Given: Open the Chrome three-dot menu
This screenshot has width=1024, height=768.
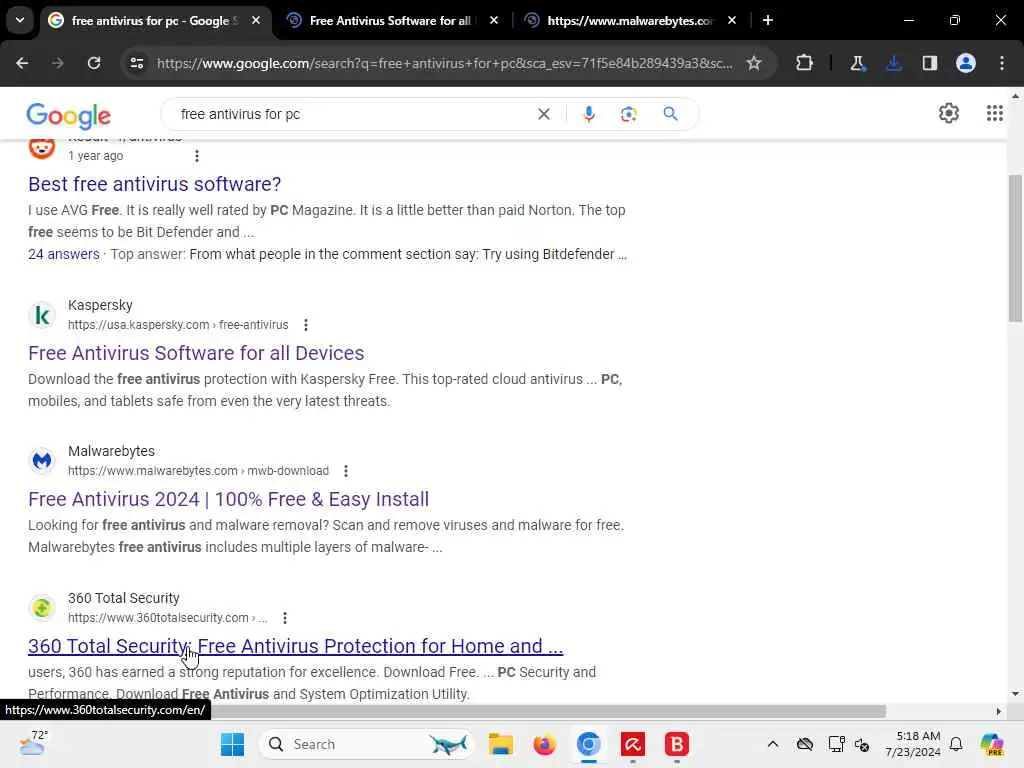Looking at the screenshot, I should [1002, 63].
